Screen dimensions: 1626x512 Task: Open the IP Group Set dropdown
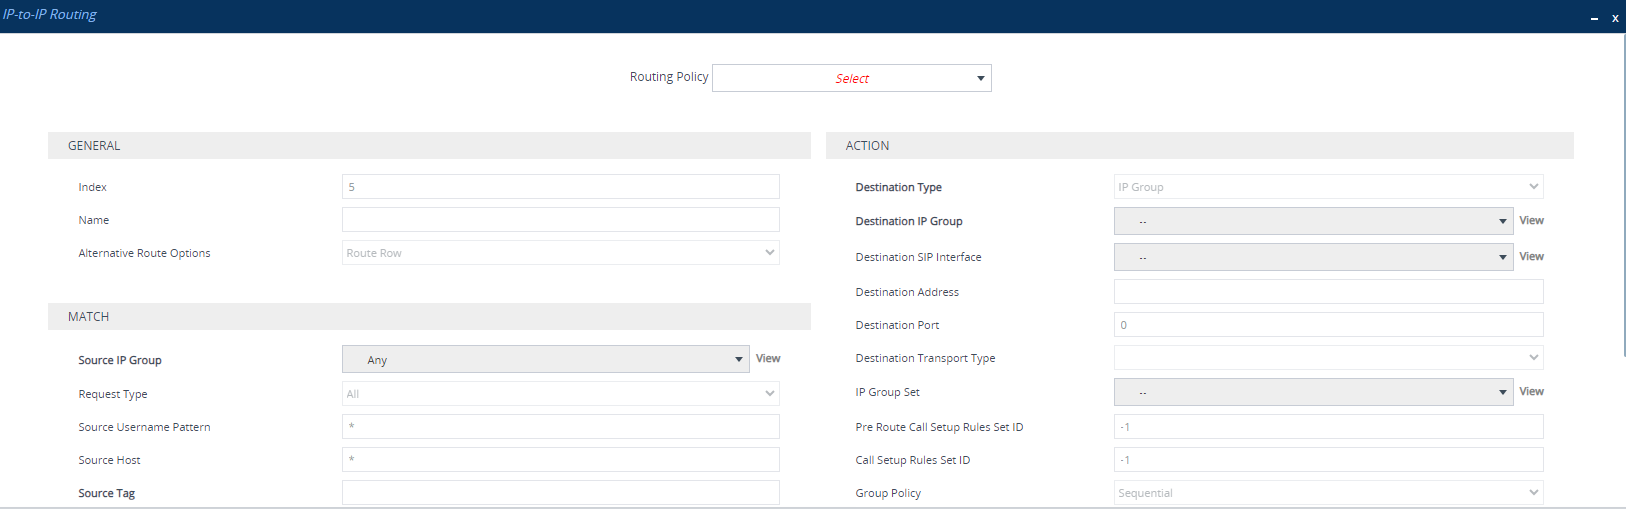click(1313, 392)
